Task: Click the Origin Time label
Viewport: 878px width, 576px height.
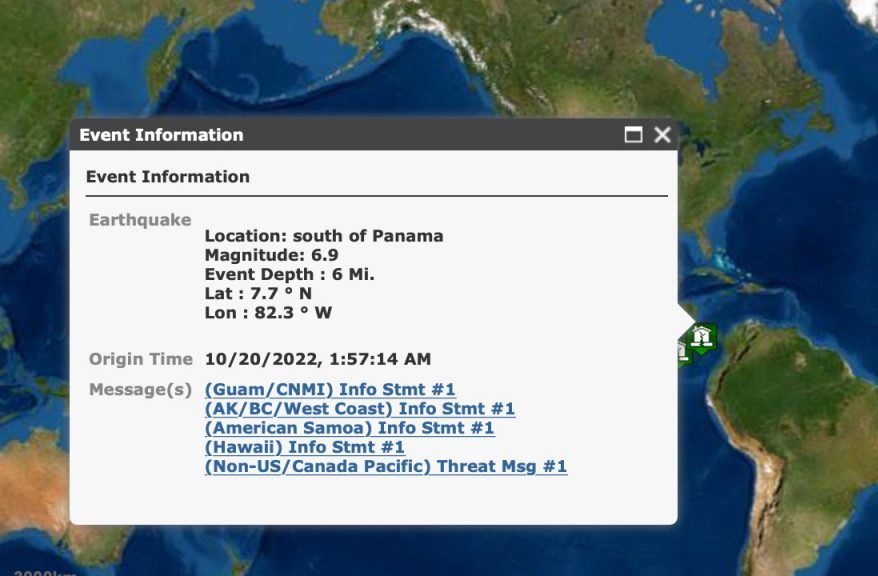Action: tap(140, 359)
